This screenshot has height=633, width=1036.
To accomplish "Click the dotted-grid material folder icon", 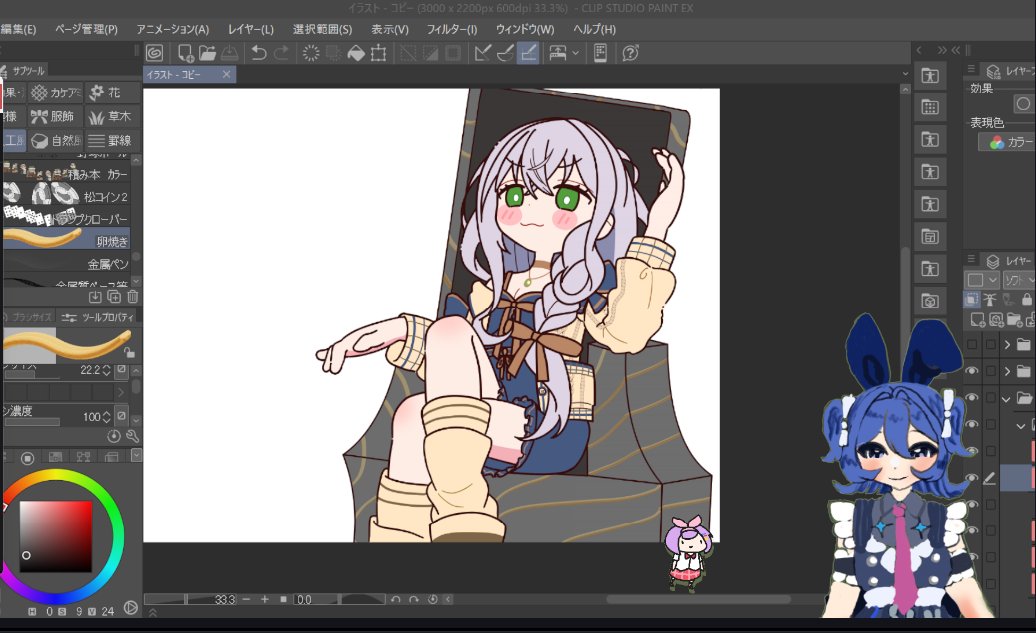I will pos(930,107).
